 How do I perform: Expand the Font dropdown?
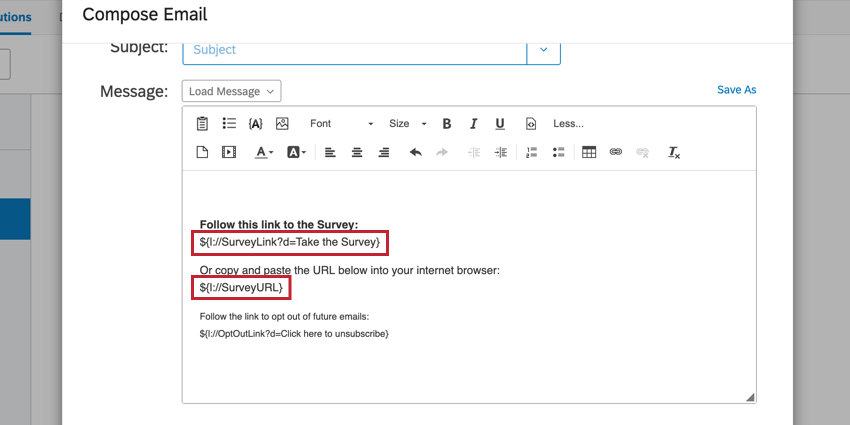[342, 124]
